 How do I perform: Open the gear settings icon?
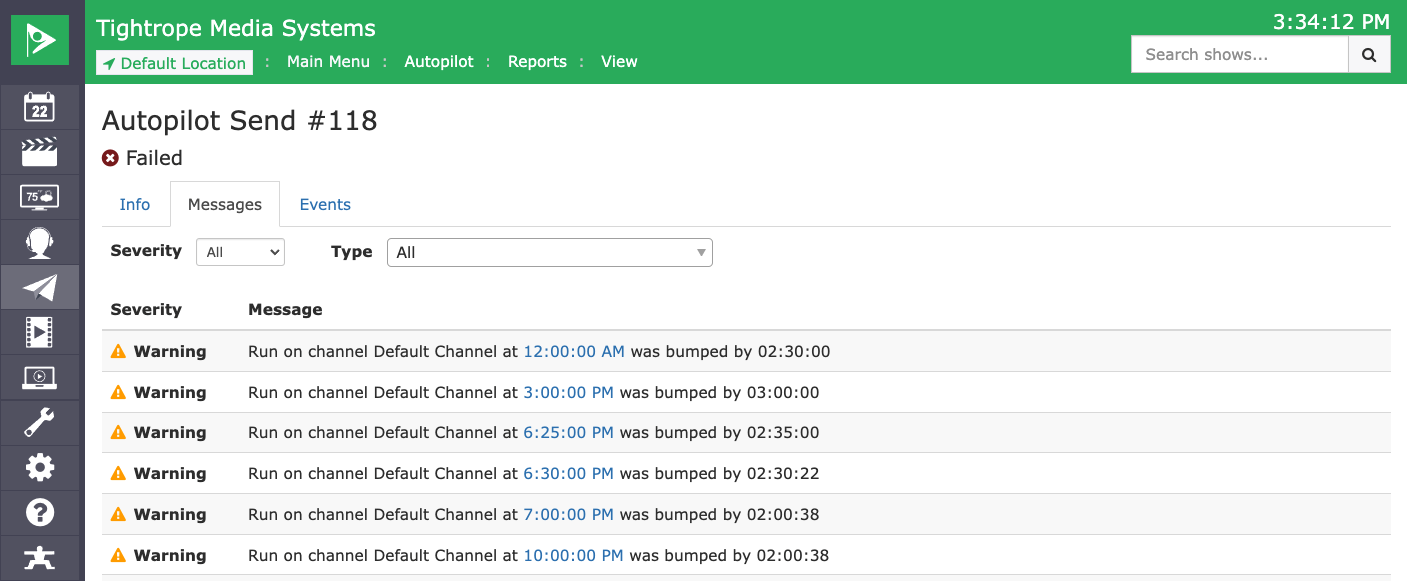coord(39,467)
